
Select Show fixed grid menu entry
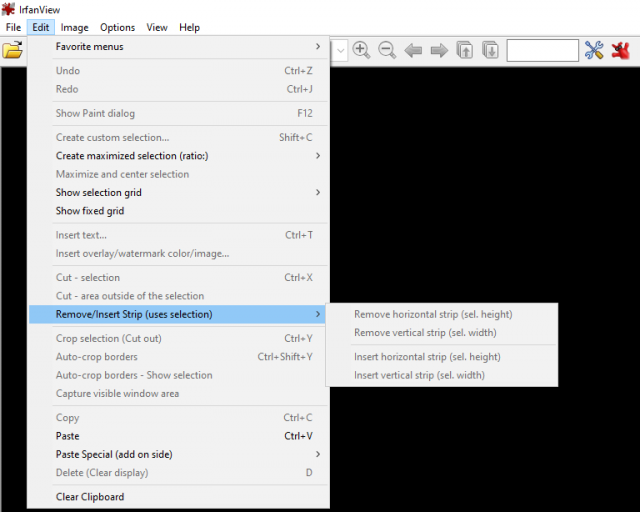point(179,211)
